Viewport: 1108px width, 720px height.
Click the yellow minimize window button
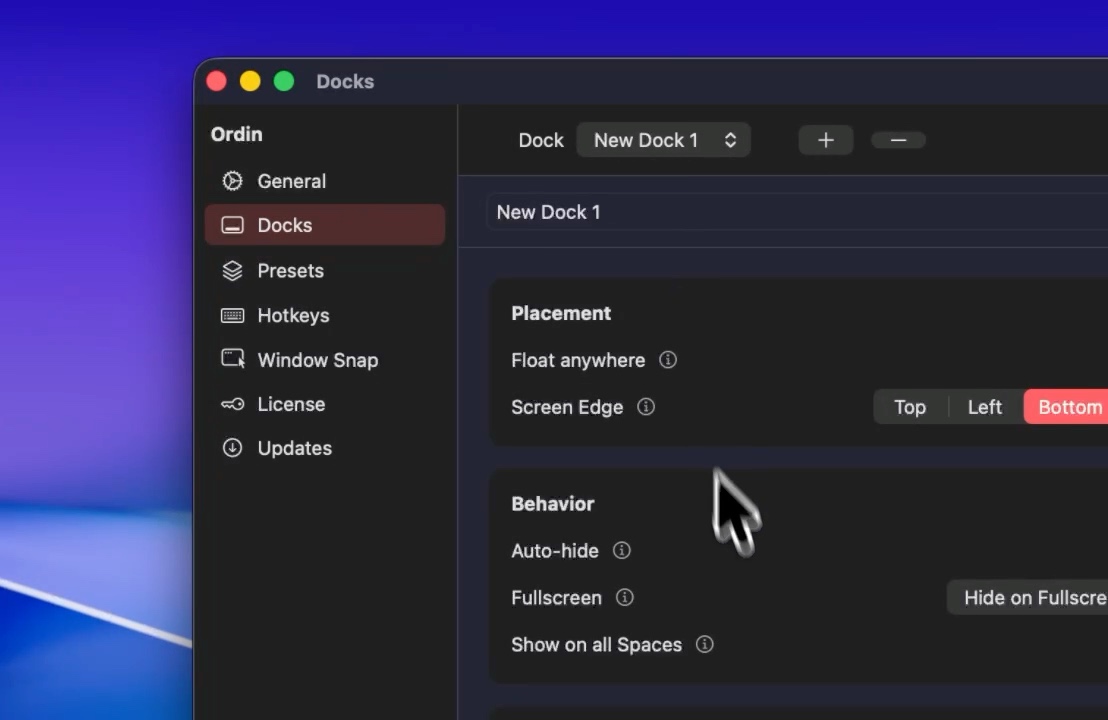[250, 81]
